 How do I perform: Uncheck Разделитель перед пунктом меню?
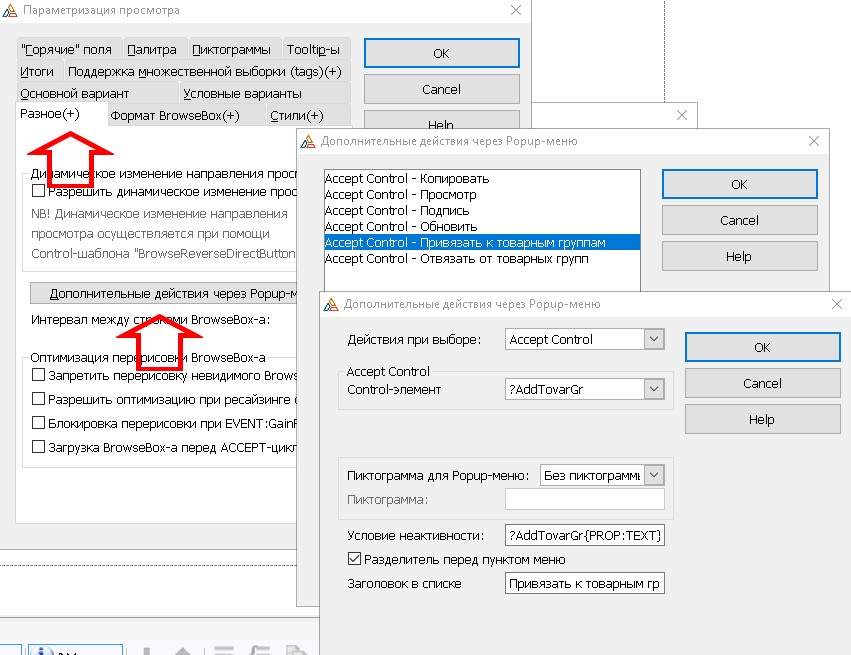354,559
